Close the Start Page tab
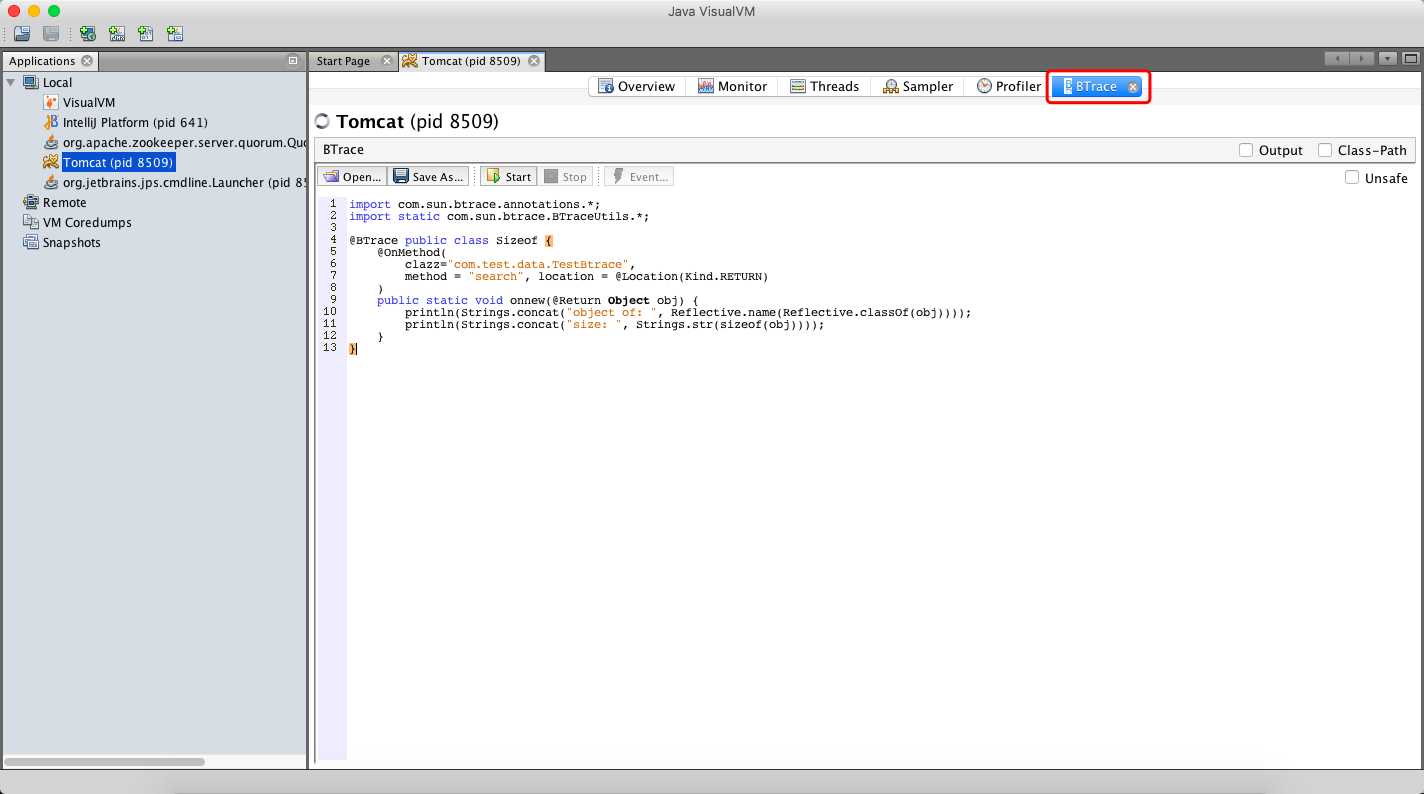The height and width of the screenshot is (794, 1424). pos(387,61)
